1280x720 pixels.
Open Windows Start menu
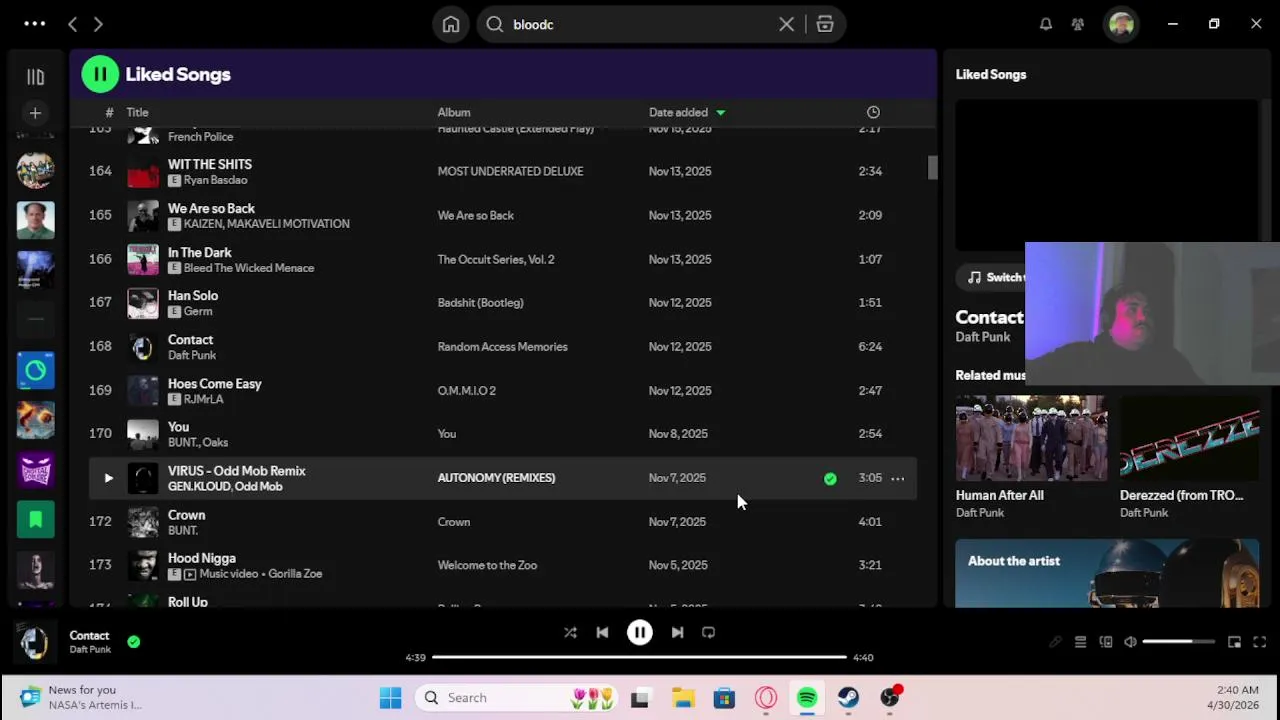tap(390, 698)
